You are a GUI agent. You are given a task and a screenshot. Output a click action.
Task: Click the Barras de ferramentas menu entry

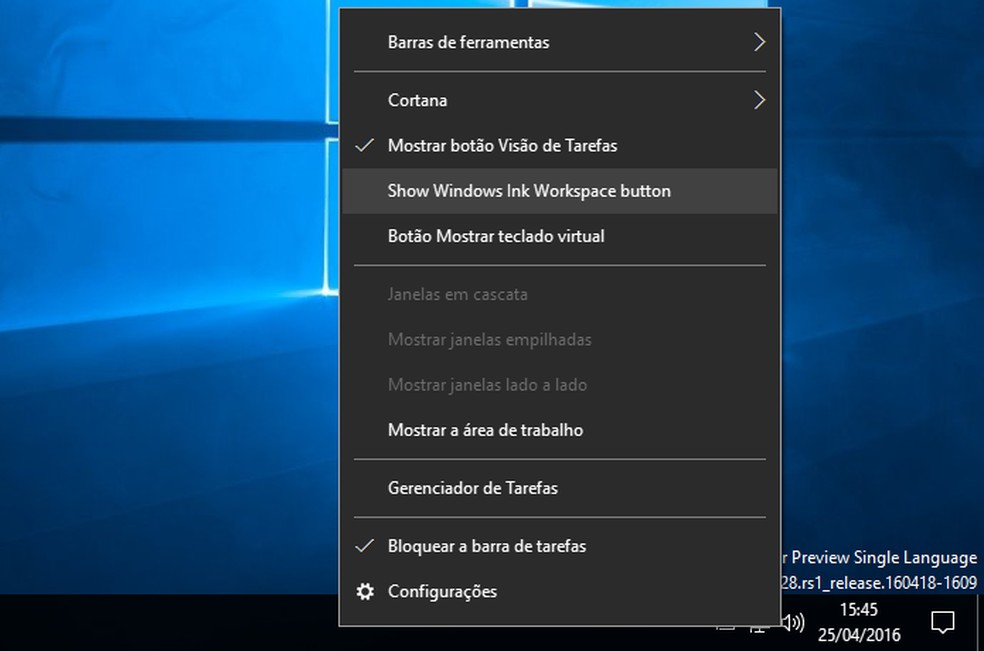[x=468, y=43]
